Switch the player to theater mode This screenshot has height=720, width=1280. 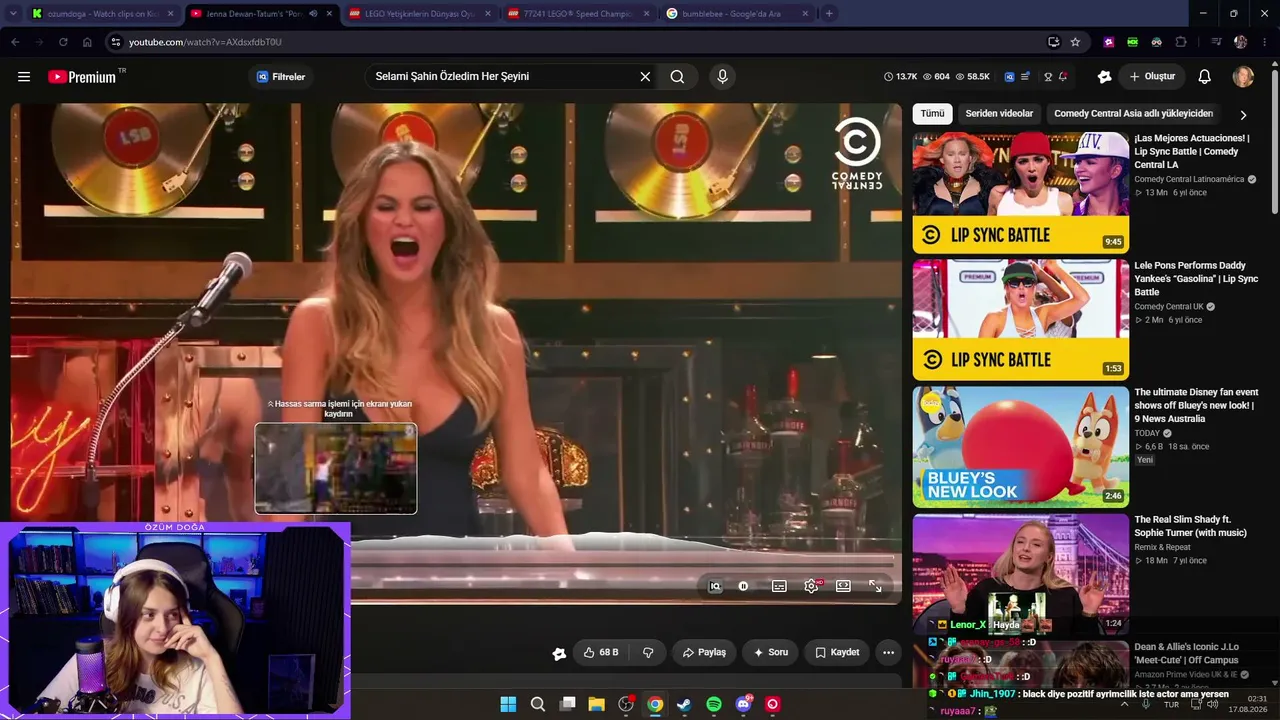(x=843, y=586)
